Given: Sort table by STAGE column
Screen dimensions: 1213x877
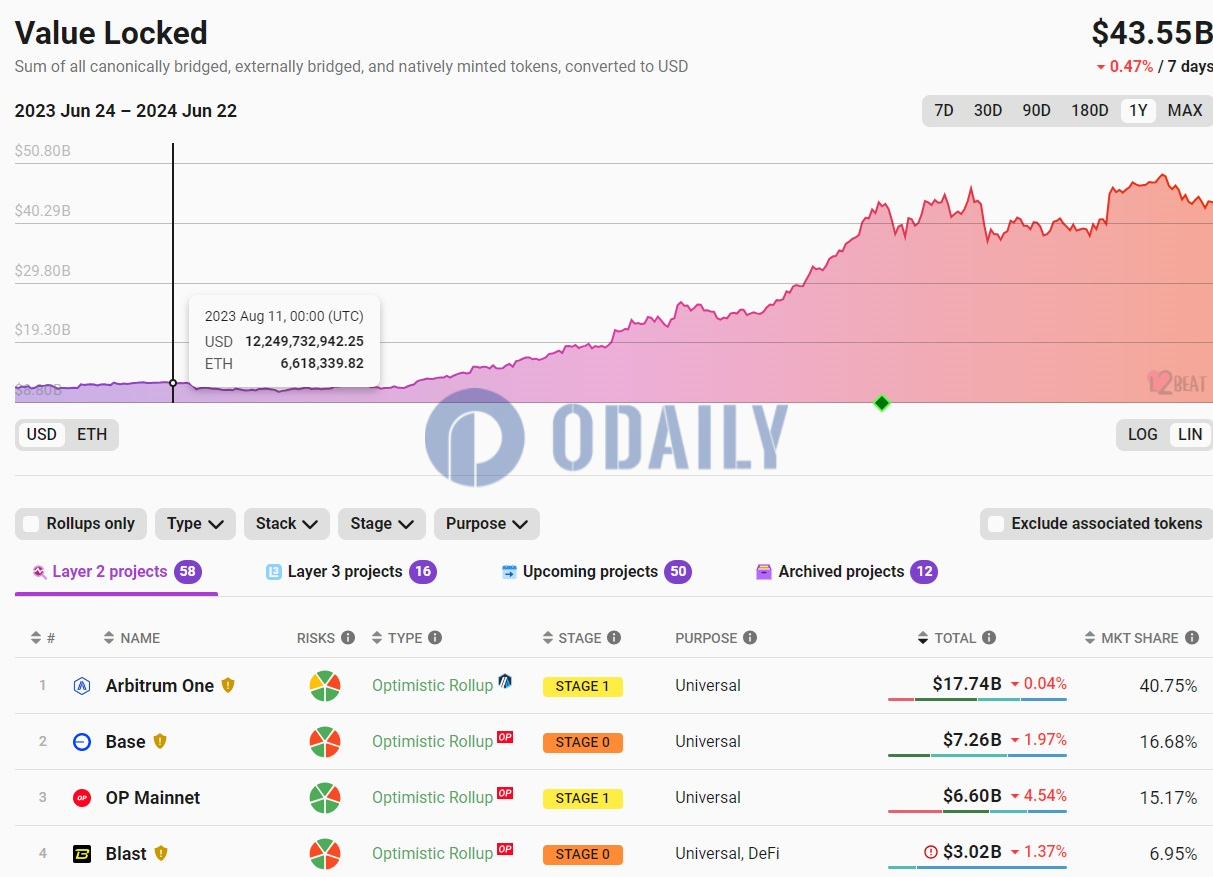Looking at the screenshot, I should coord(573,638).
